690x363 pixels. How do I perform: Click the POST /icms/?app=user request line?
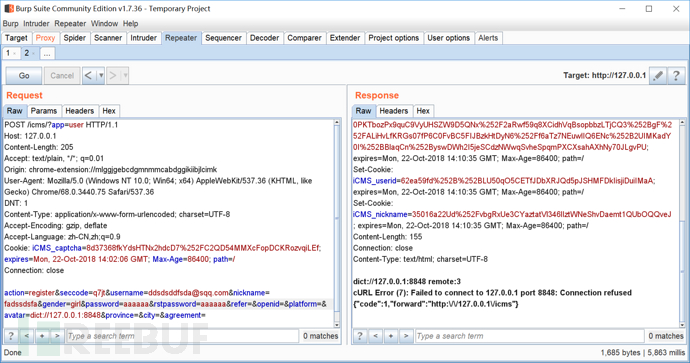coord(61,125)
